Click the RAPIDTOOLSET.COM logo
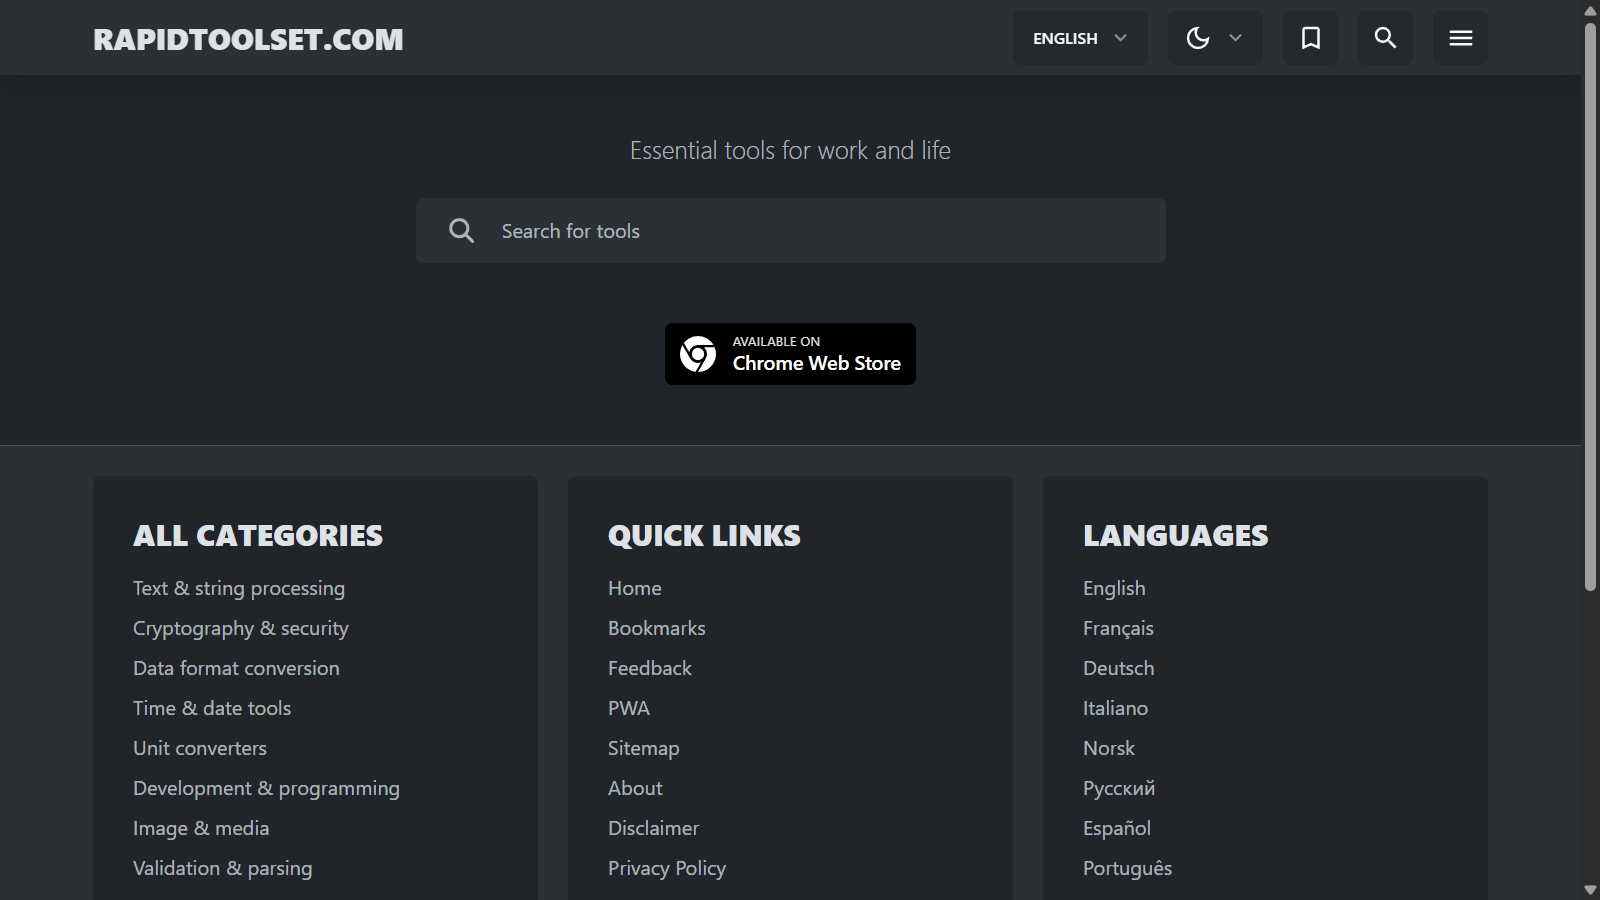This screenshot has height=900, width=1600. [247, 39]
